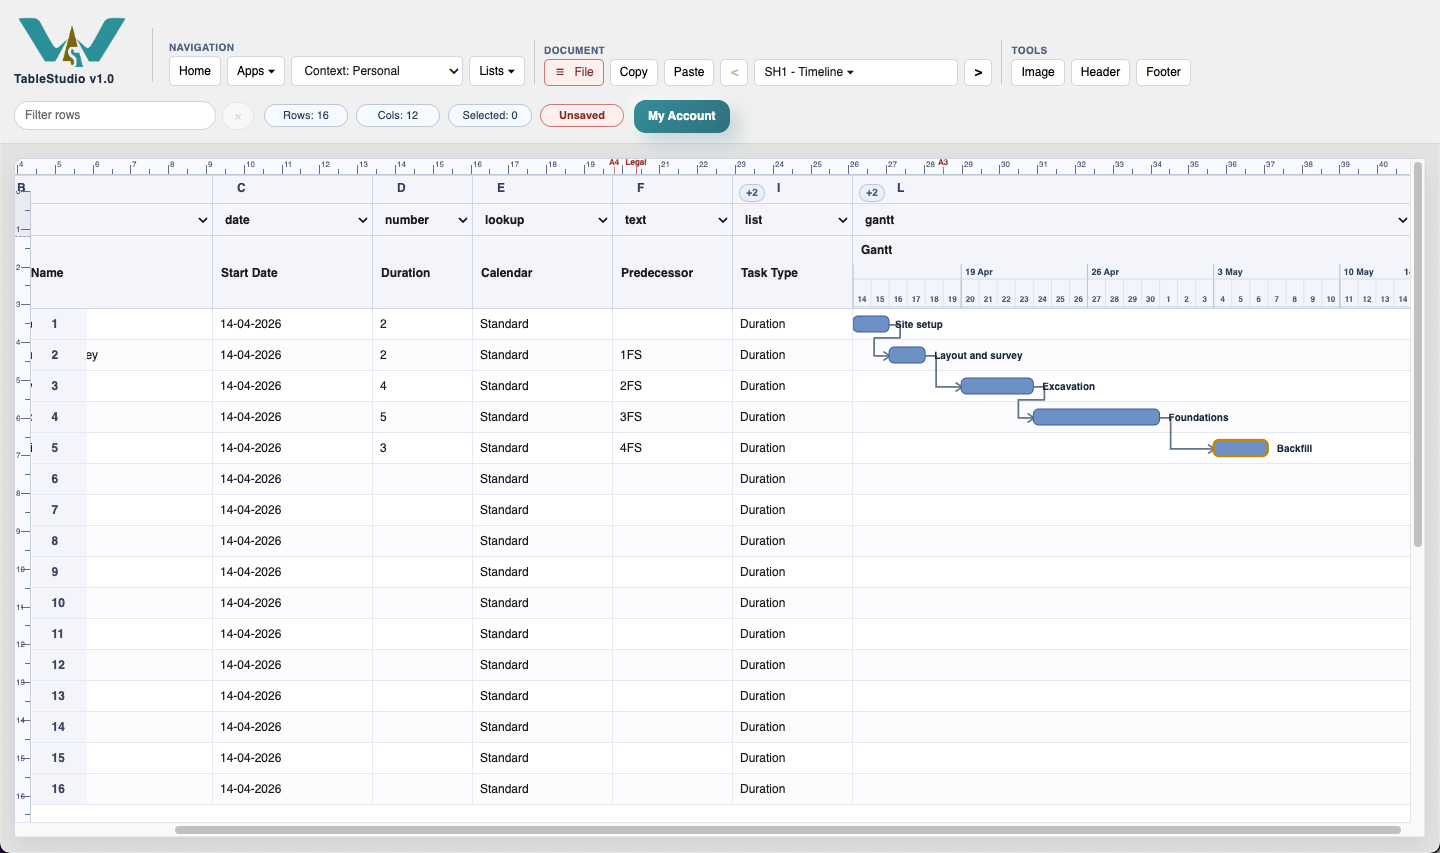The image size is (1440, 853).
Task: Click the Copy button
Action: pyautogui.click(x=634, y=72)
